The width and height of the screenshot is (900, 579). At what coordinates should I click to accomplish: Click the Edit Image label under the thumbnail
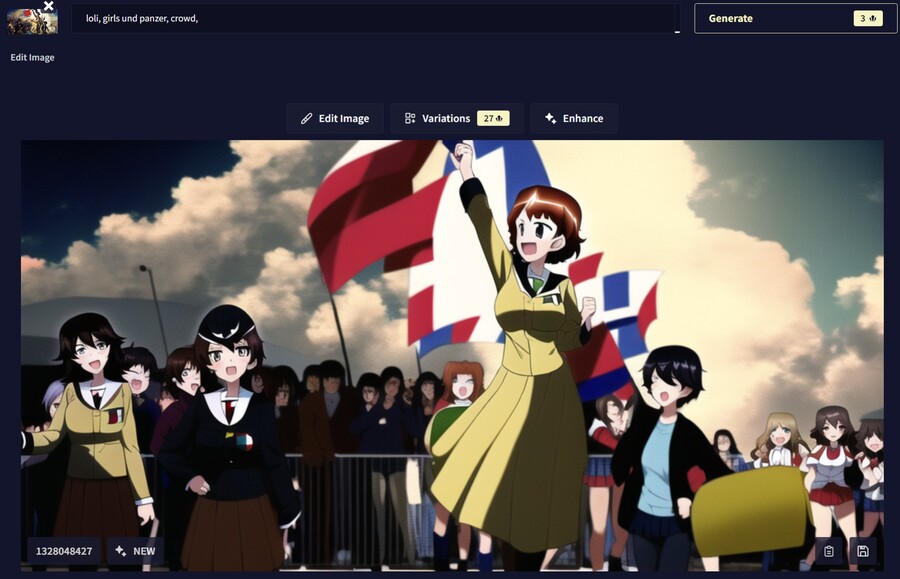point(32,57)
